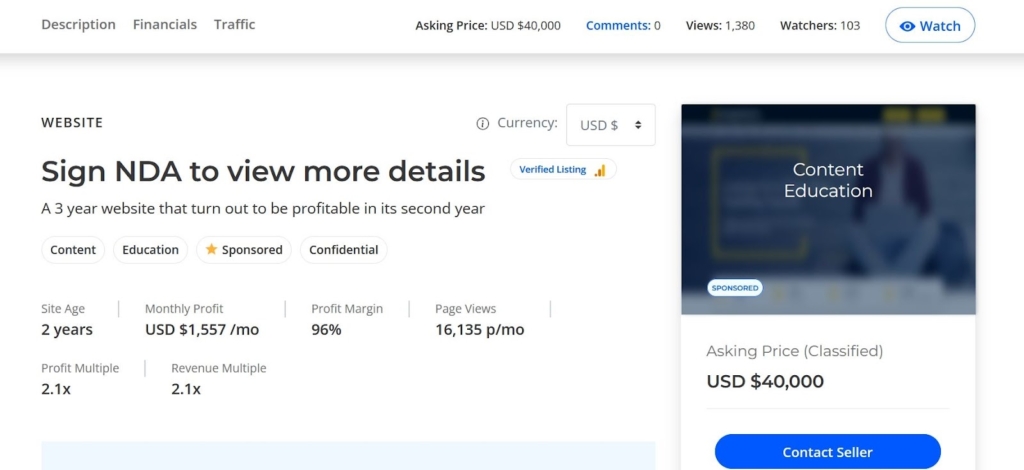Switch to the Description tab

pos(78,24)
